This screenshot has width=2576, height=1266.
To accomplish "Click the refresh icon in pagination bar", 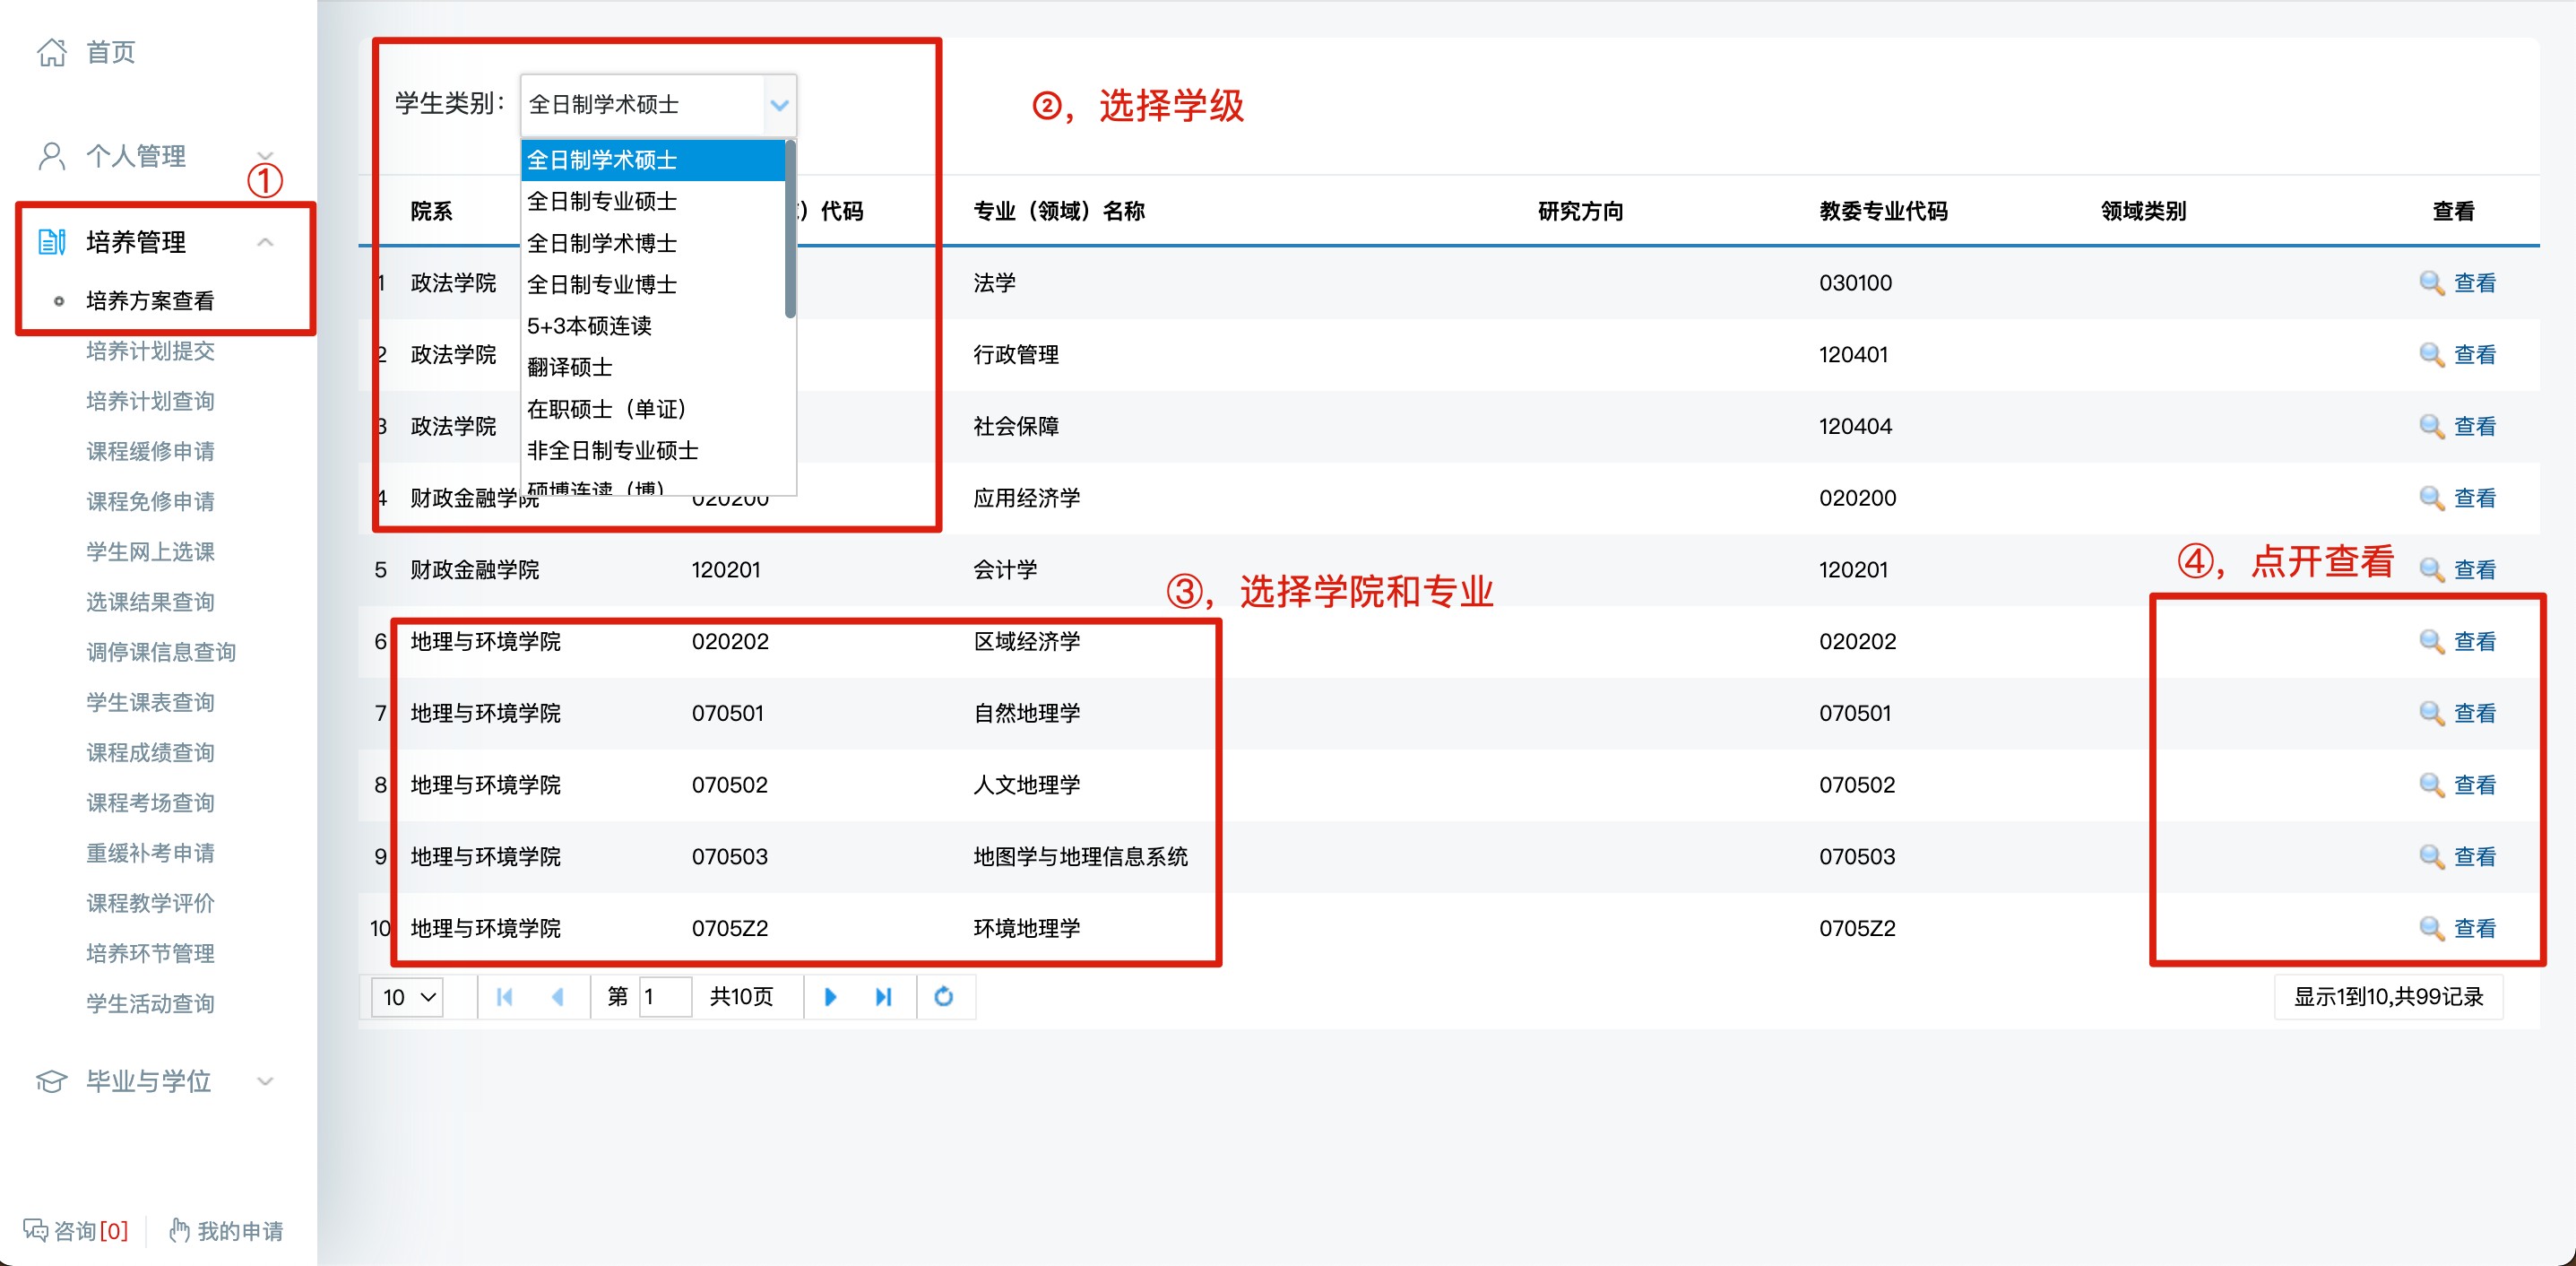I will pos(943,997).
